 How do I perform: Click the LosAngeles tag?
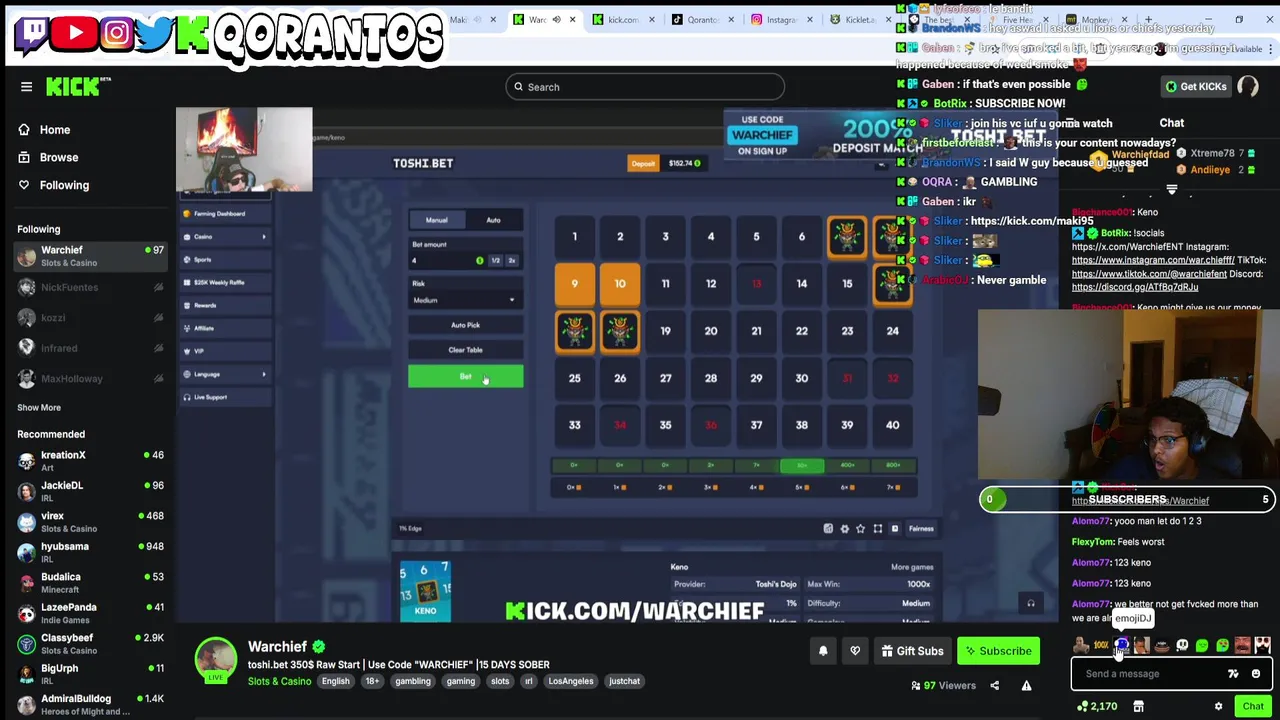(x=571, y=681)
